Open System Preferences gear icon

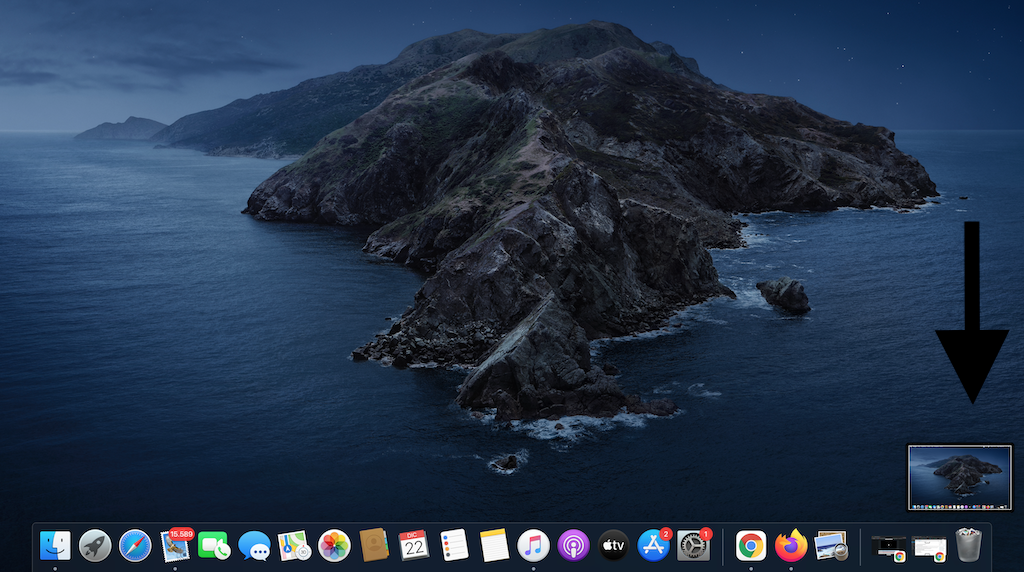coord(694,545)
